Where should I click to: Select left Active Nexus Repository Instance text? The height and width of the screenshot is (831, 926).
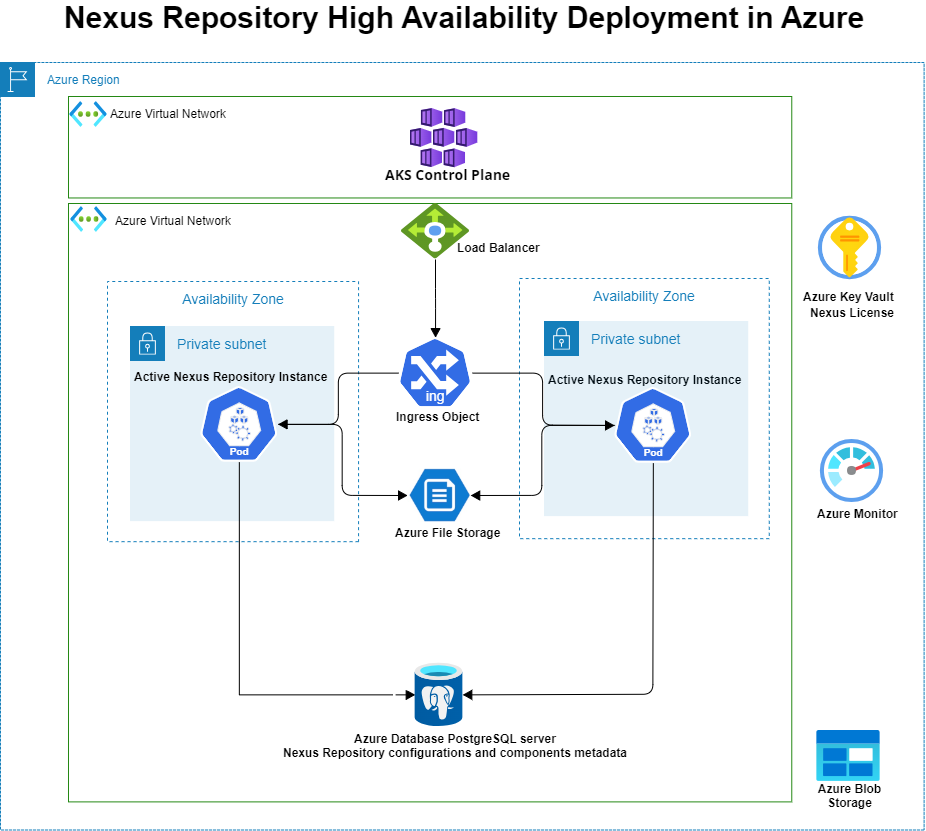230,377
